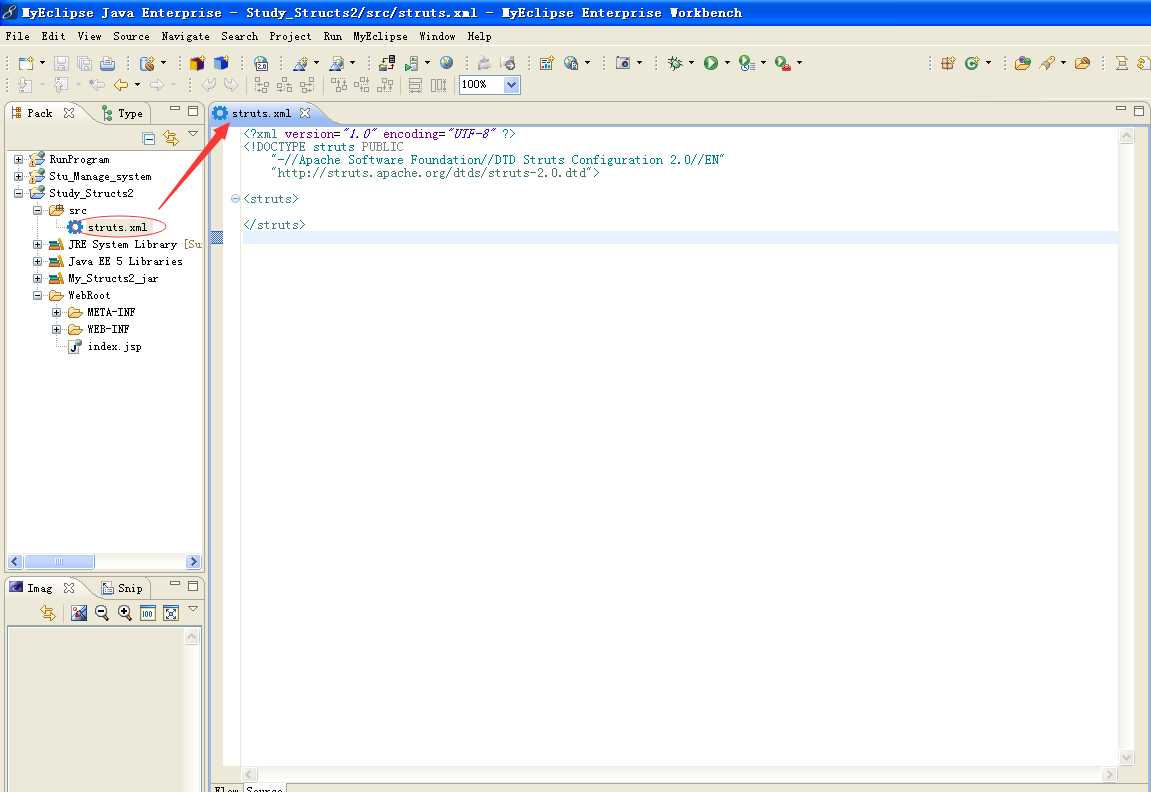Click the Open Type folder icon
Screen dimensions: 1151x792
(1023, 63)
